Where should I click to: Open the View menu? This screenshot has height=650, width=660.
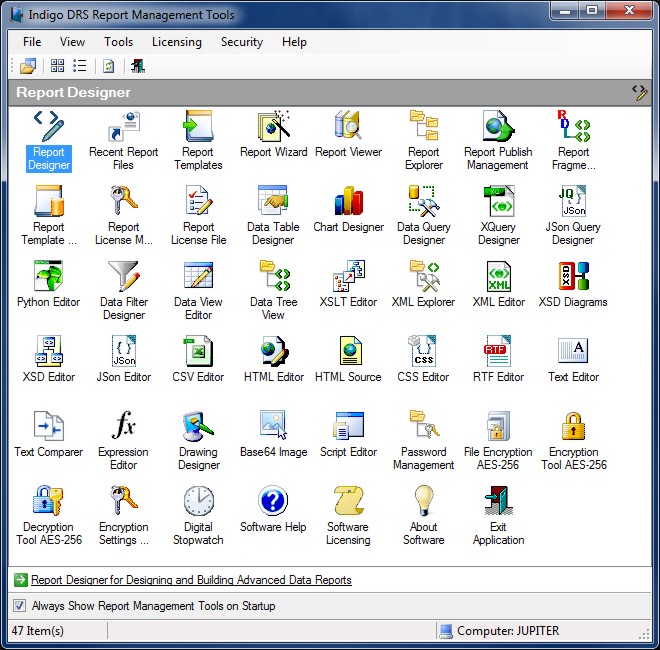(72, 42)
